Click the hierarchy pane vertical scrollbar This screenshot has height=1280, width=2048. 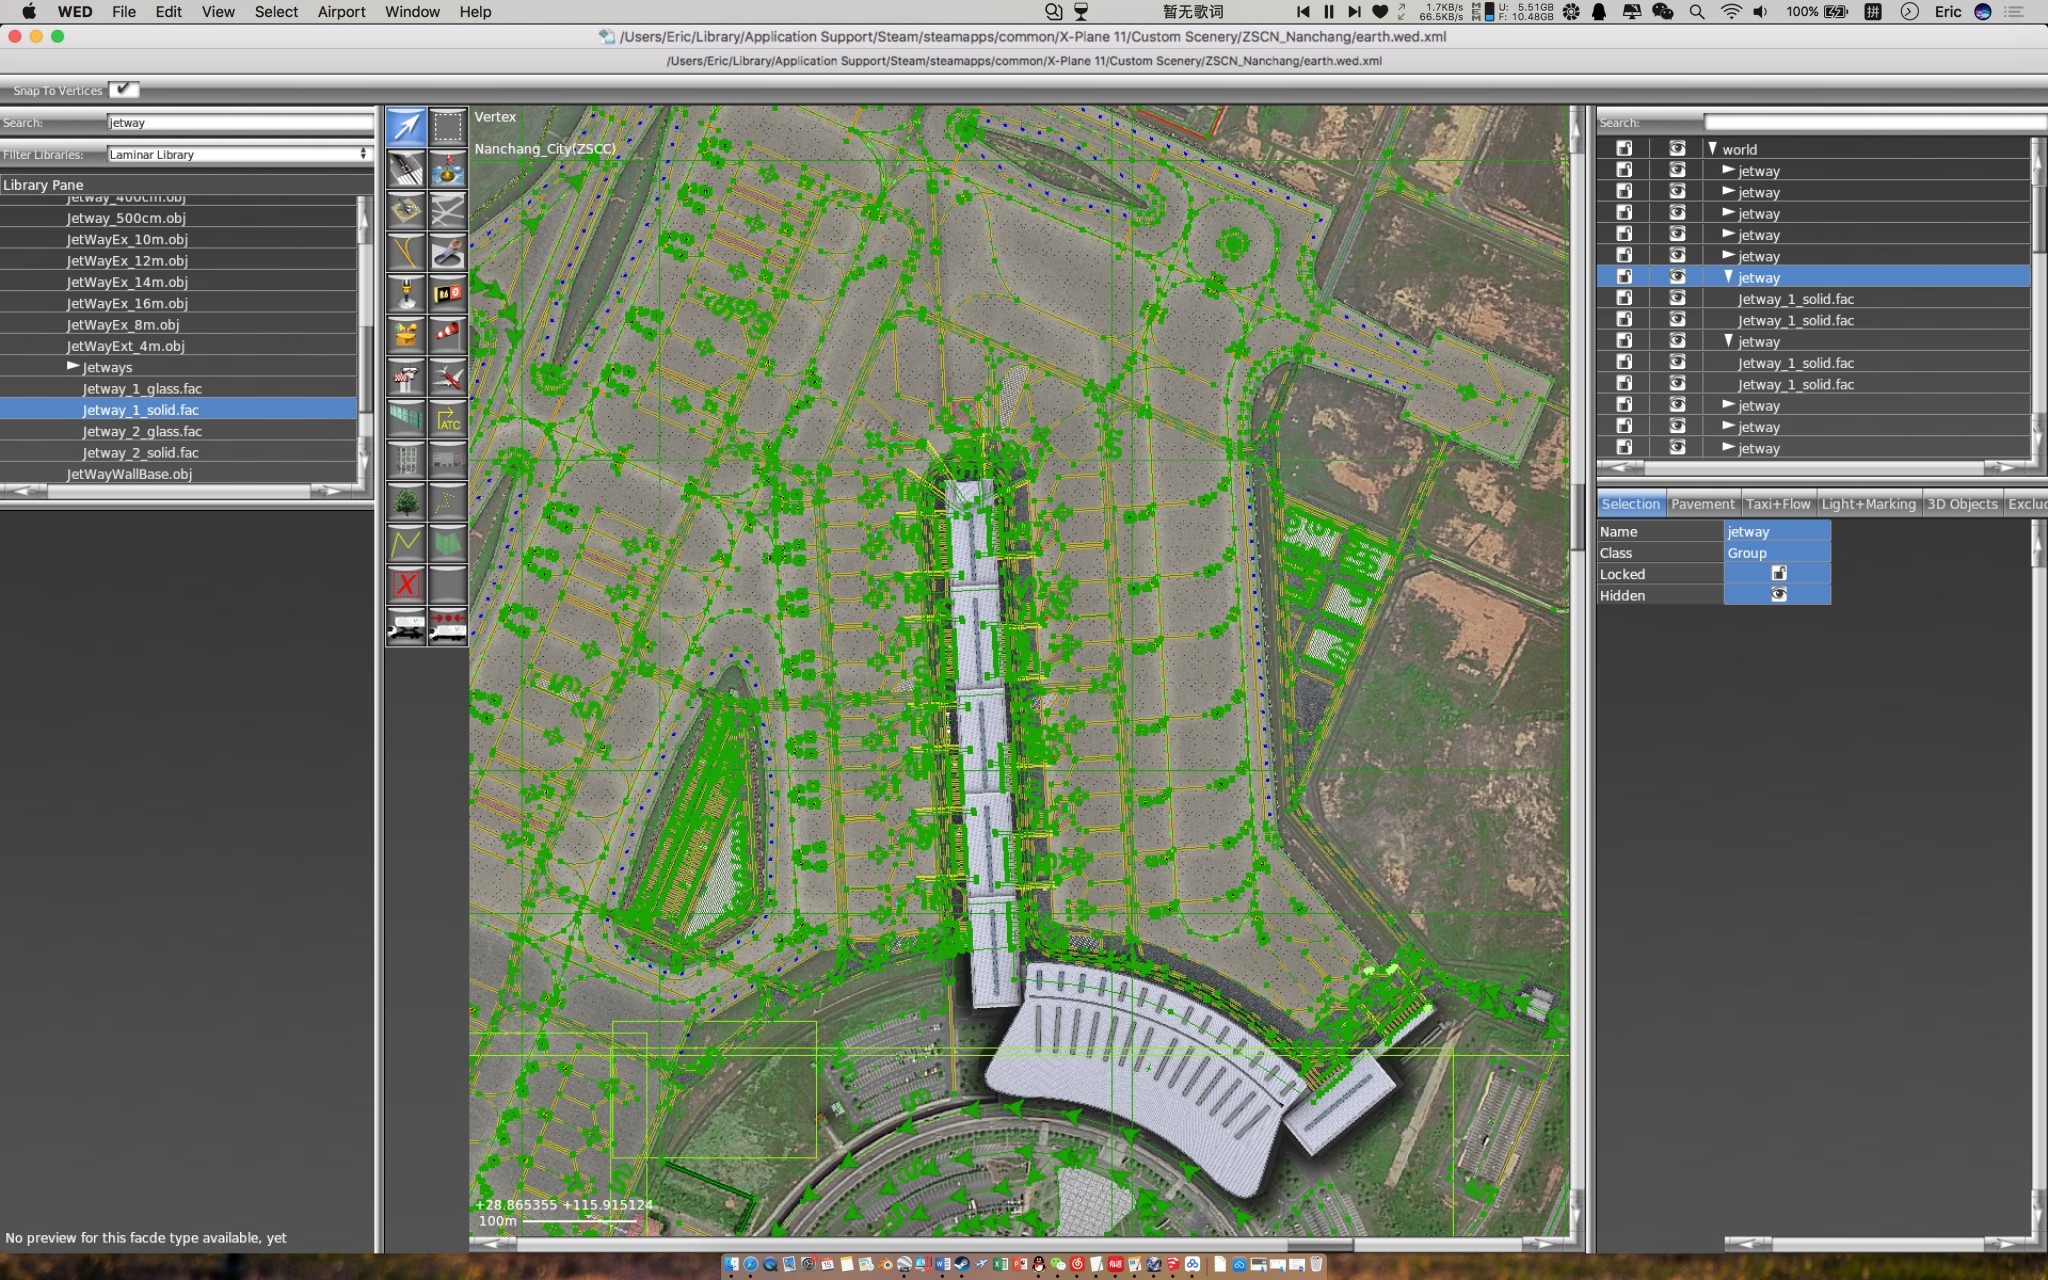(x=2040, y=298)
